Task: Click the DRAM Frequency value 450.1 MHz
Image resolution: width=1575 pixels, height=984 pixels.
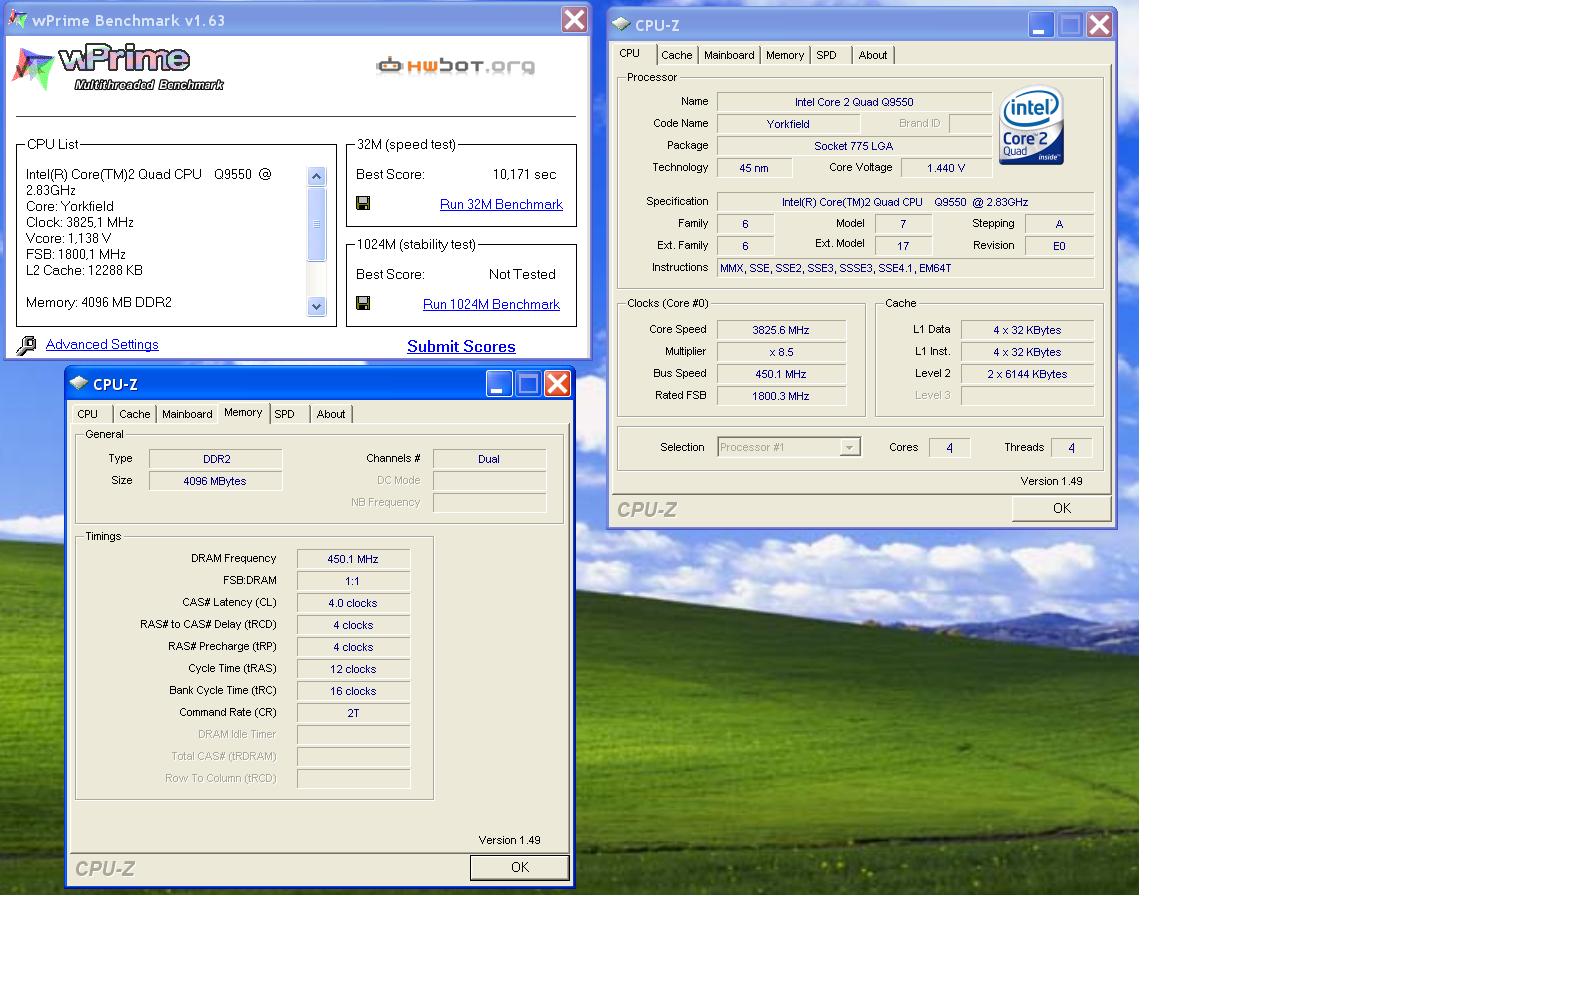Action: tap(353, 559)
